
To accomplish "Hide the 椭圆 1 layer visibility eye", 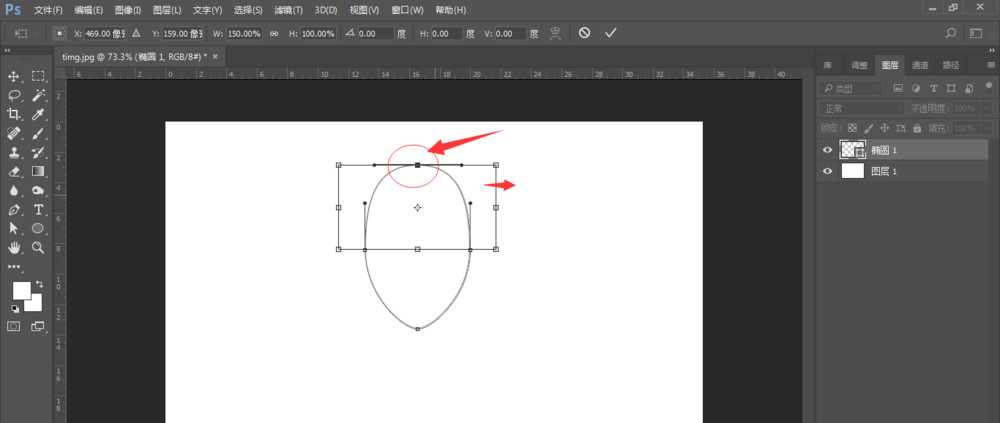I will tap(827, 150).
